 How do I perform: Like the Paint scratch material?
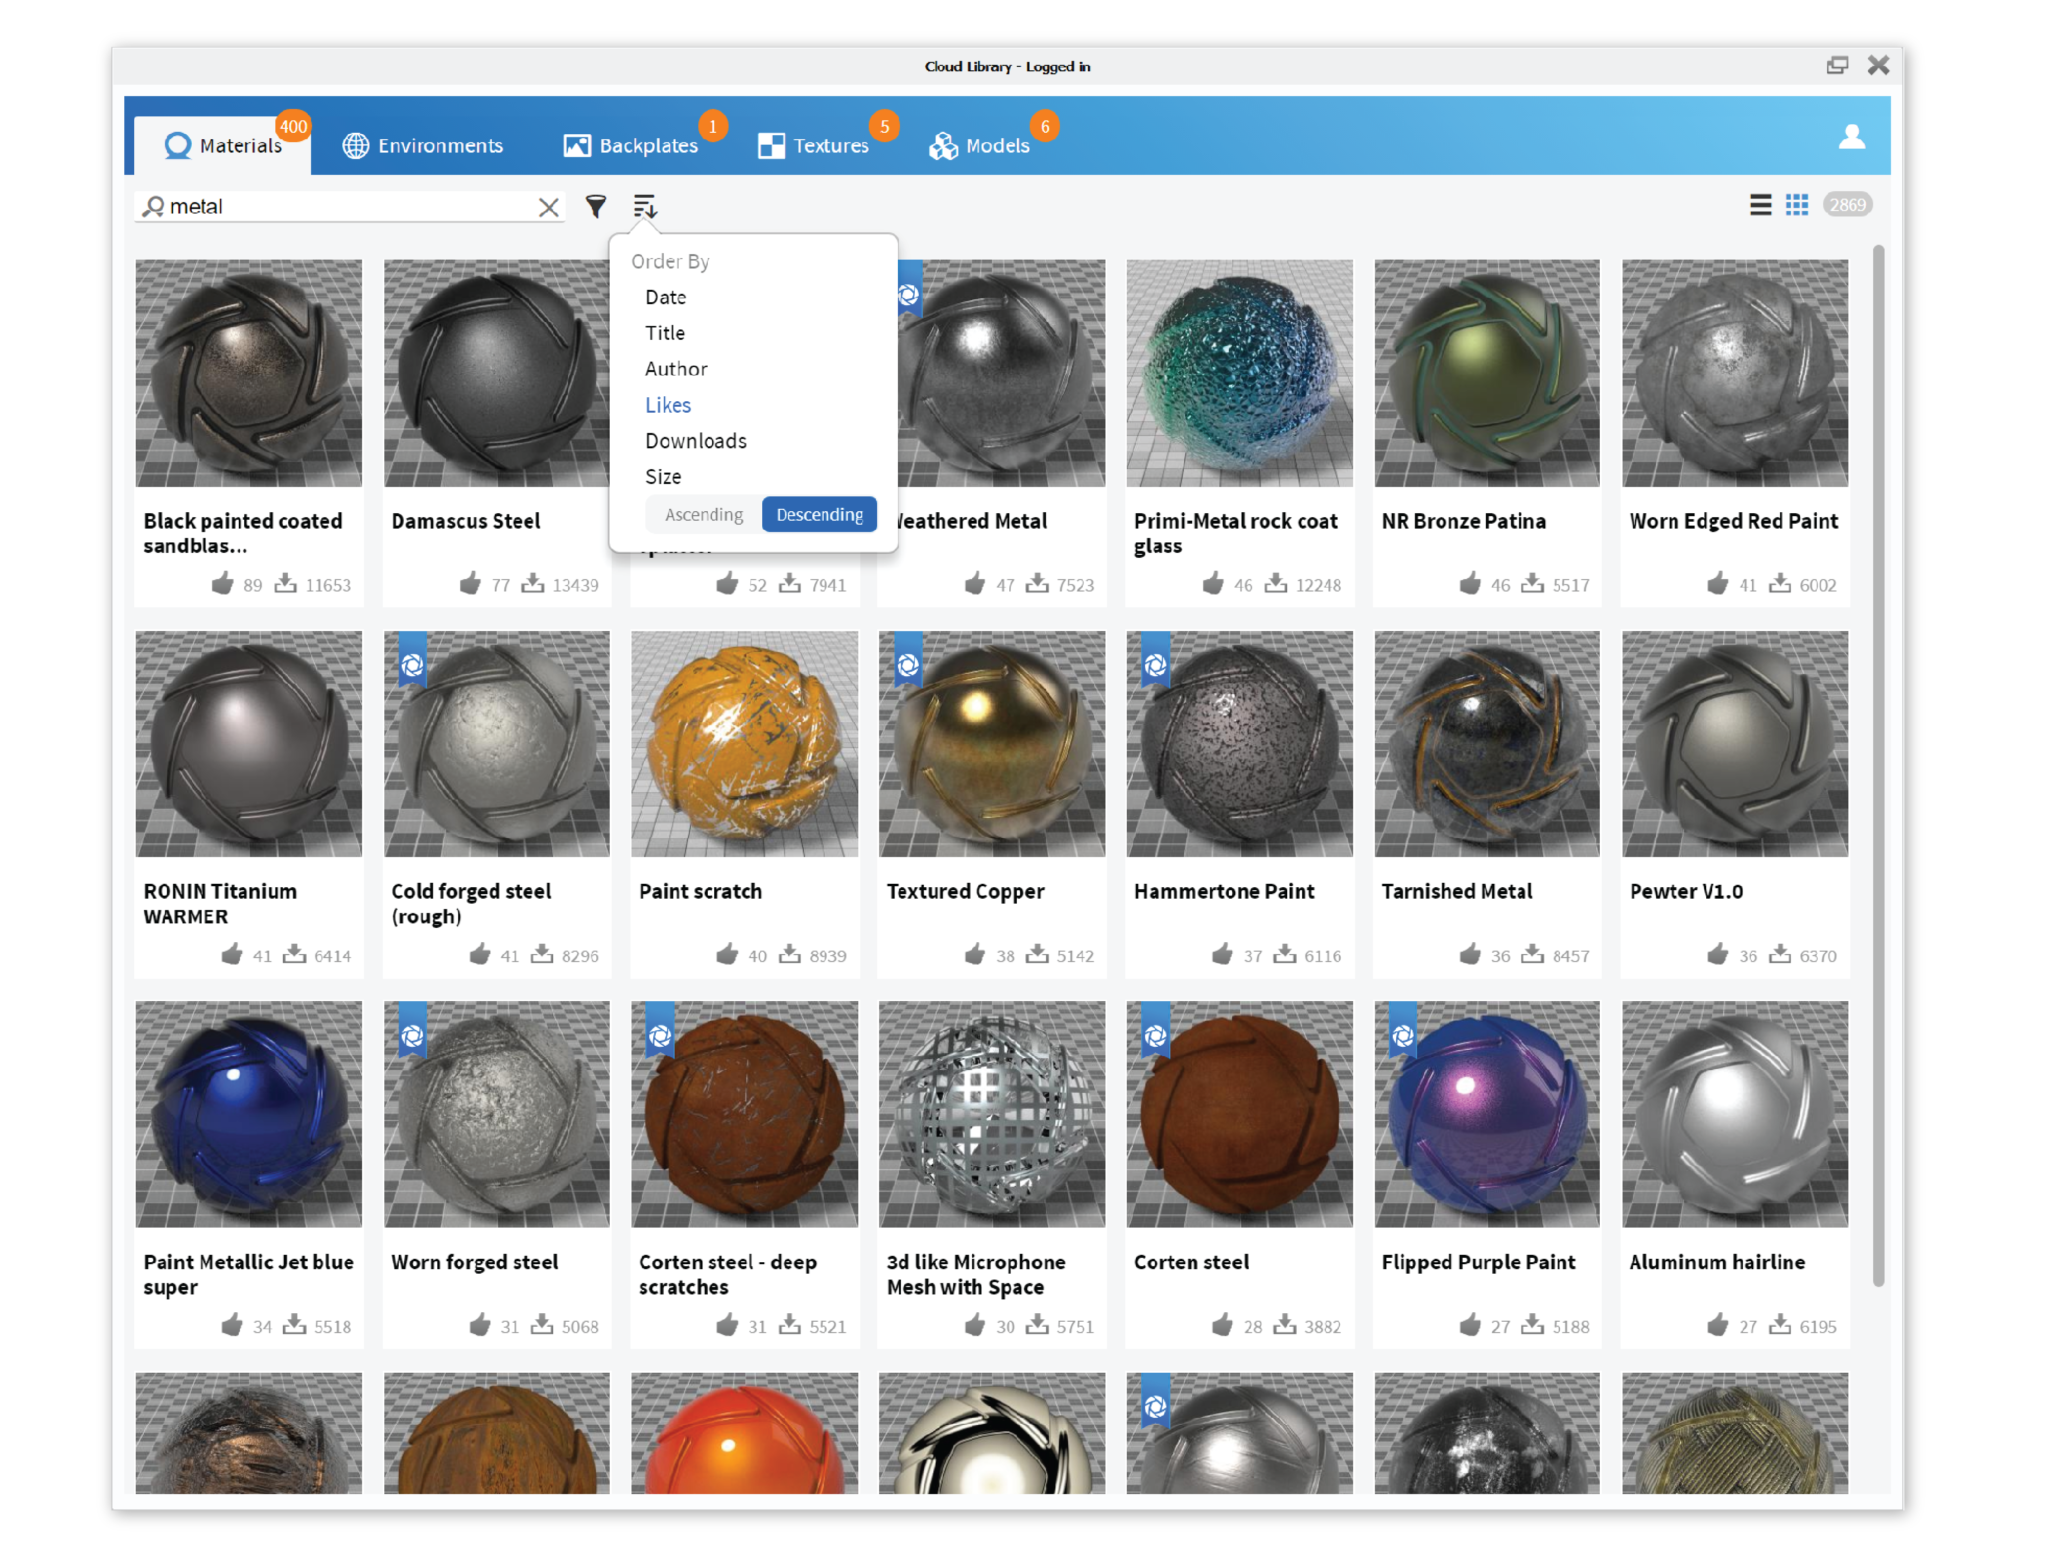[727, 955]
